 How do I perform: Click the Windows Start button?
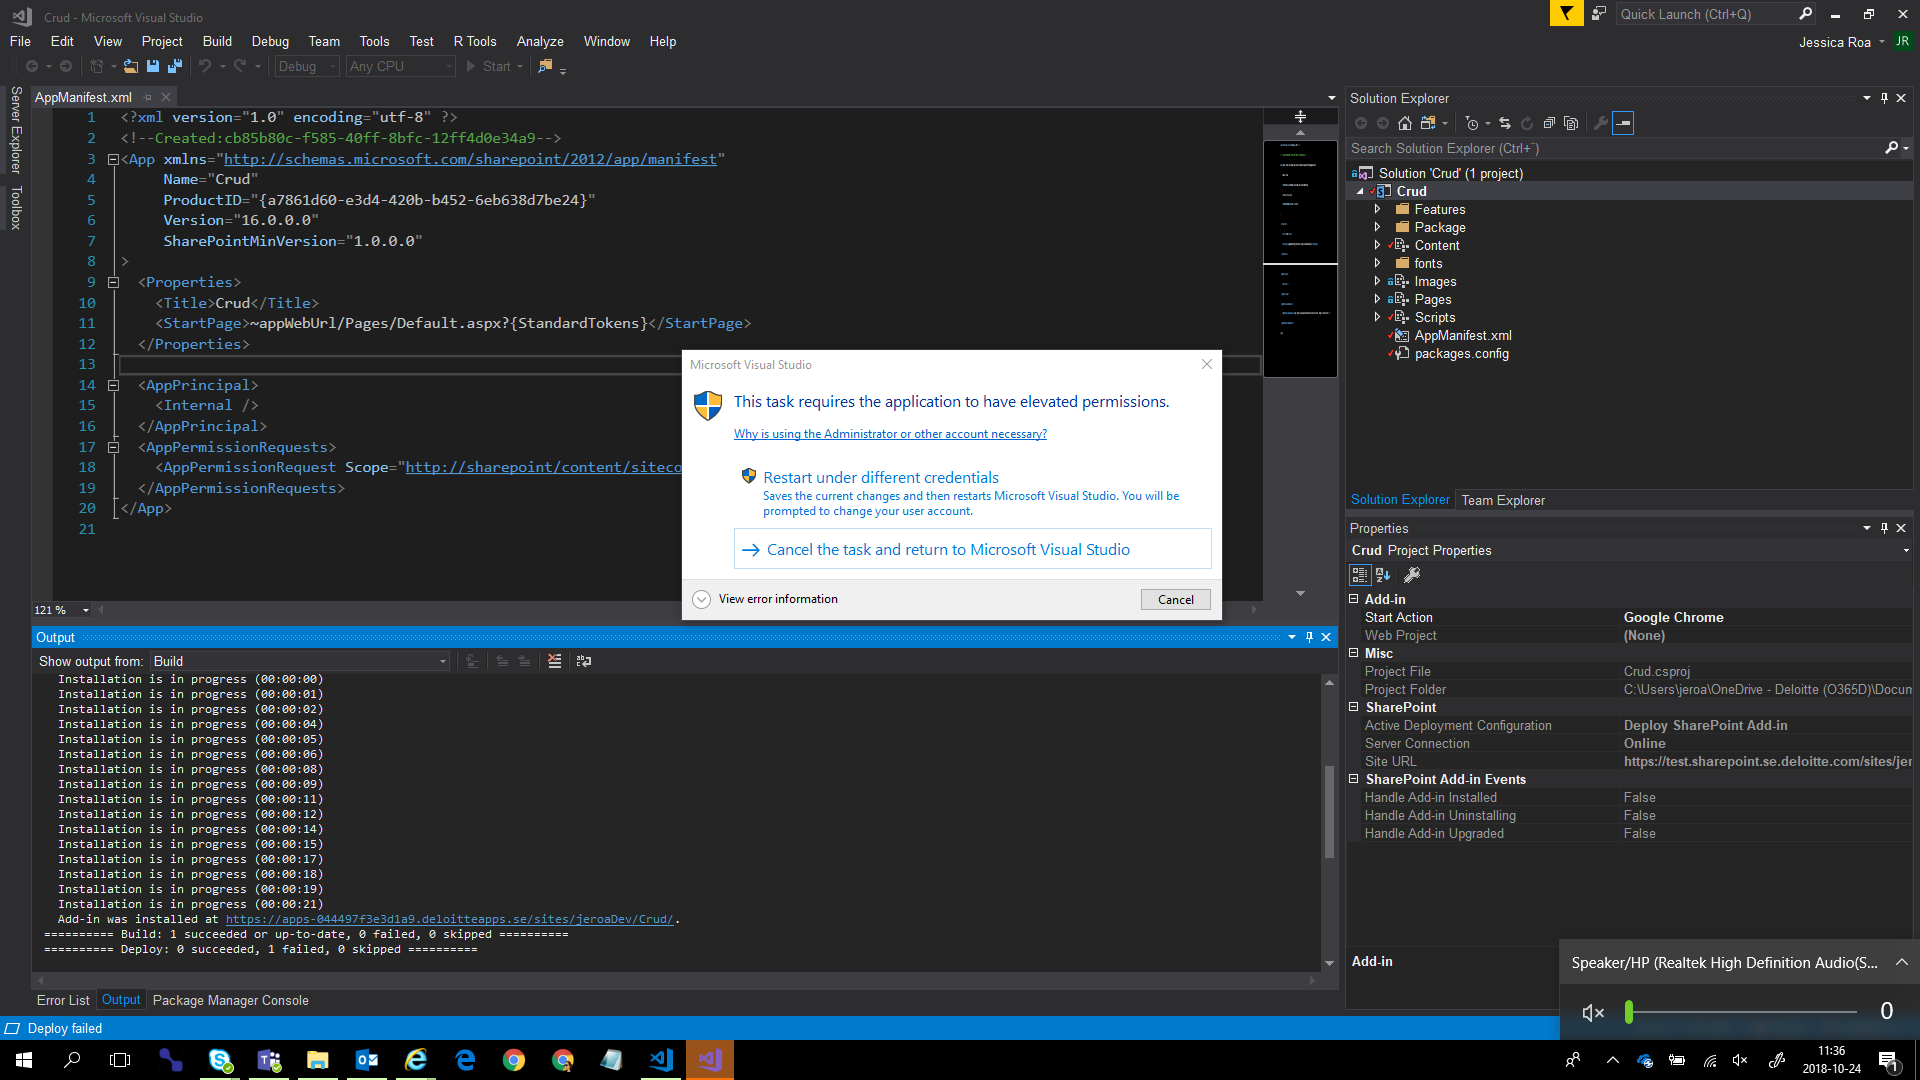point(24,1060)
